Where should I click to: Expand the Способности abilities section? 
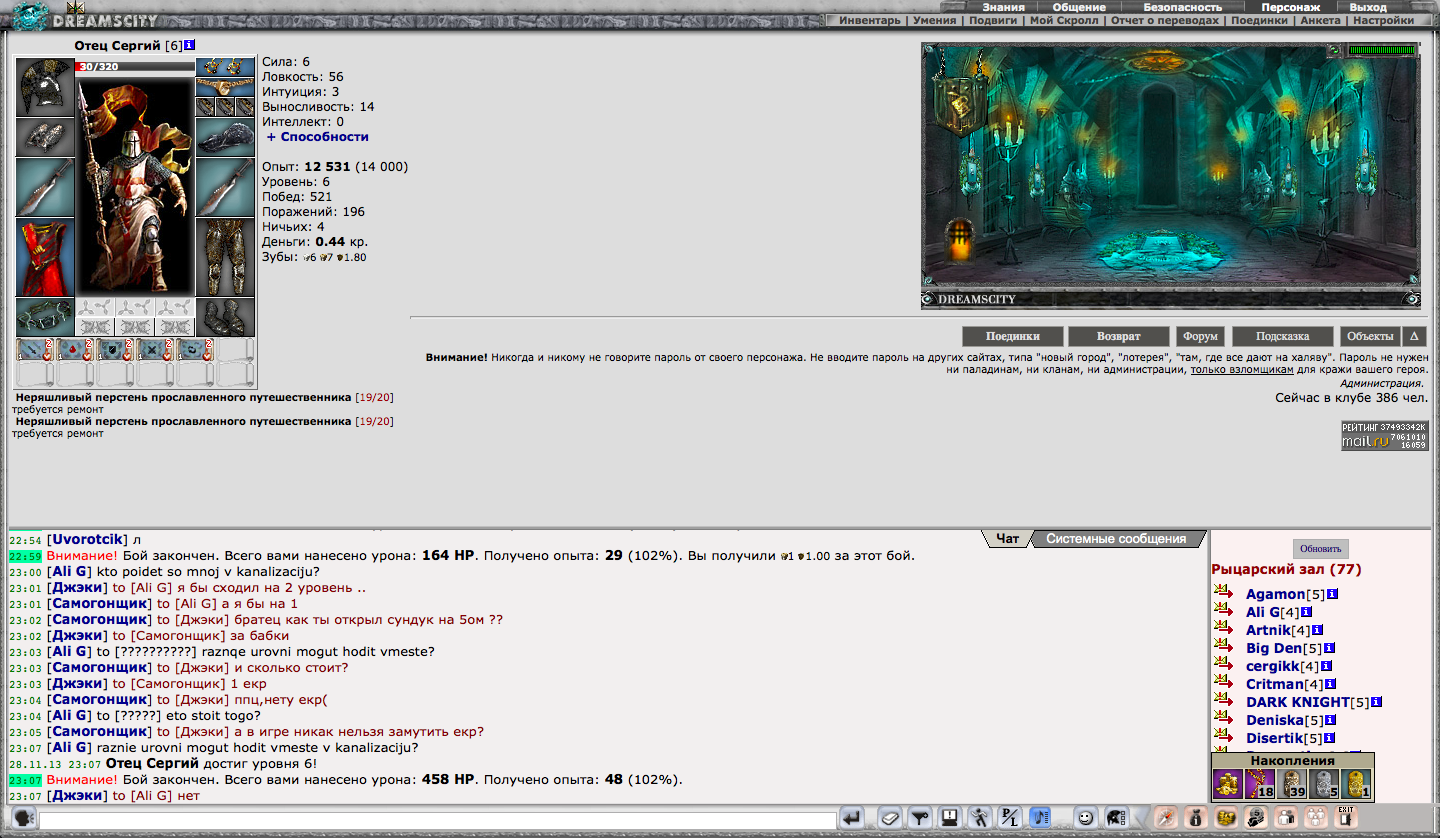(317, 136)
